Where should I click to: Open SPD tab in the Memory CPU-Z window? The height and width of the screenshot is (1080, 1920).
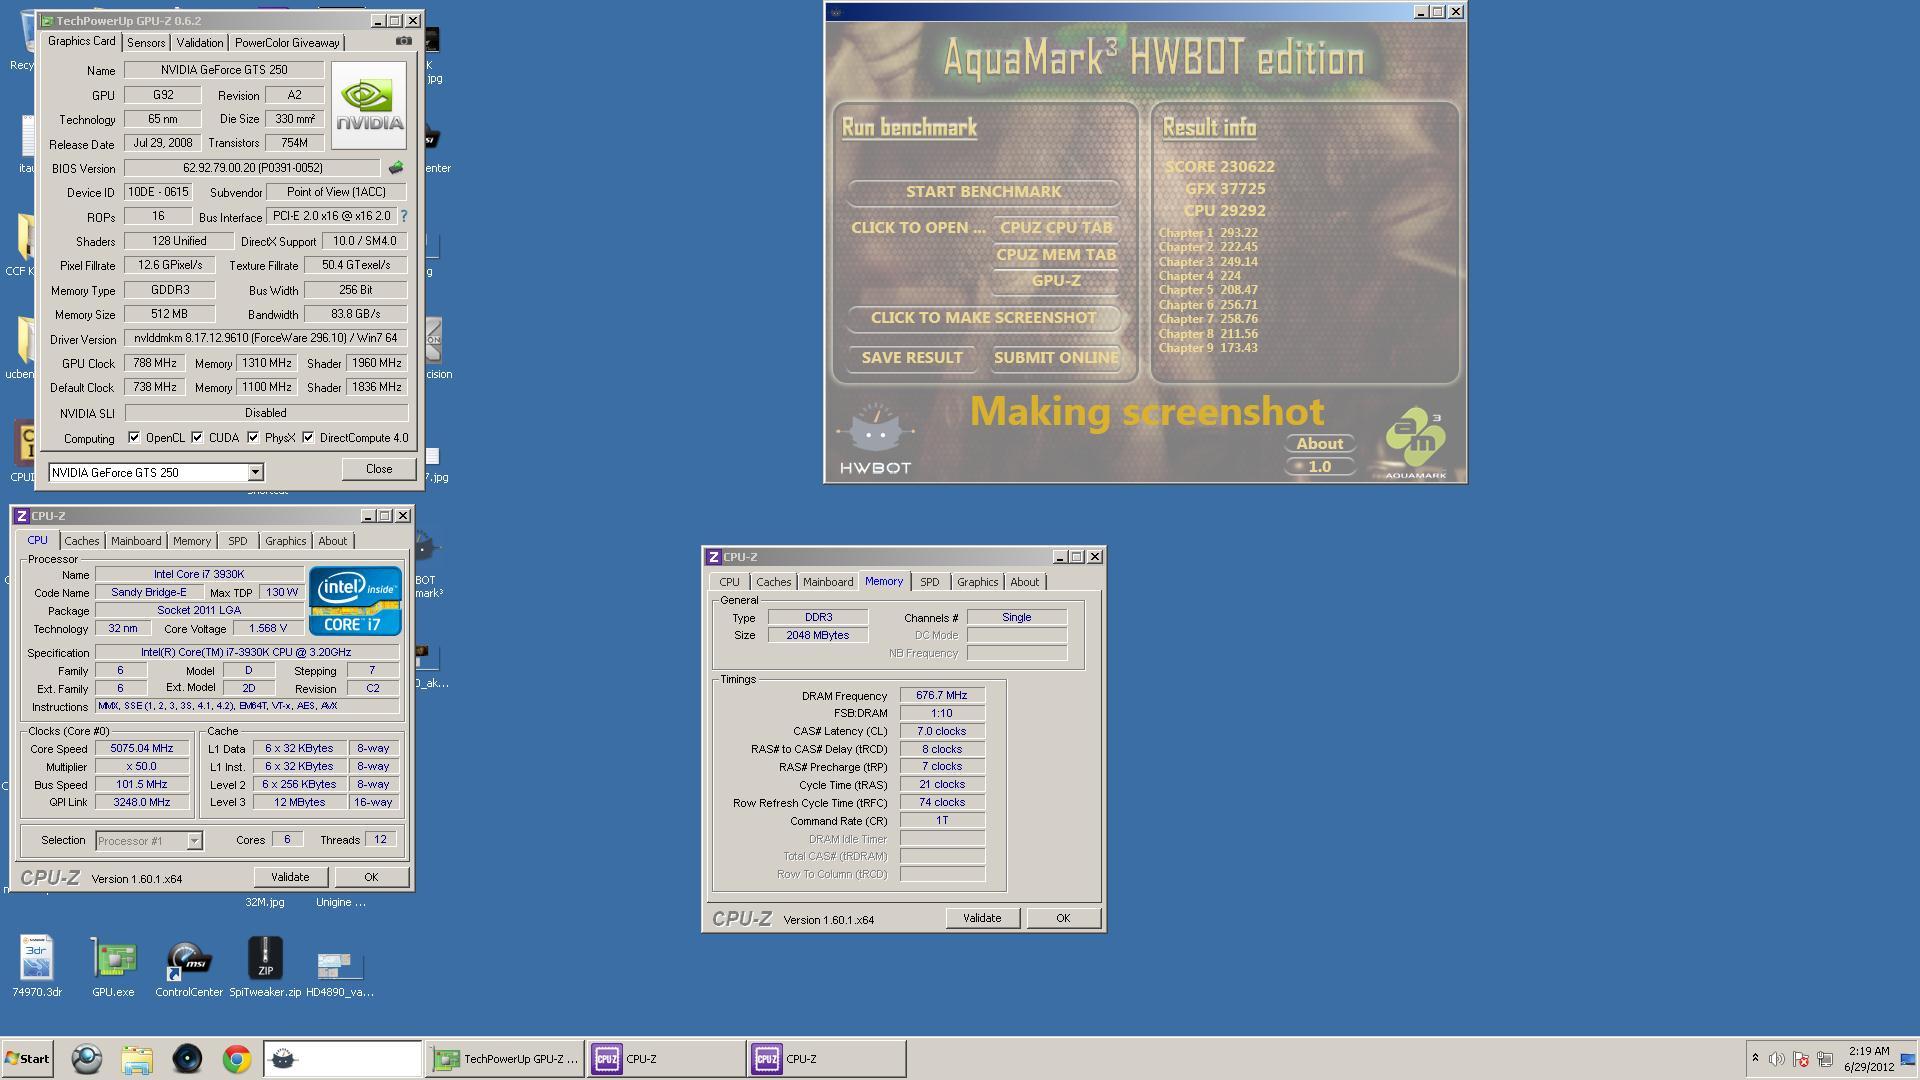930,582
